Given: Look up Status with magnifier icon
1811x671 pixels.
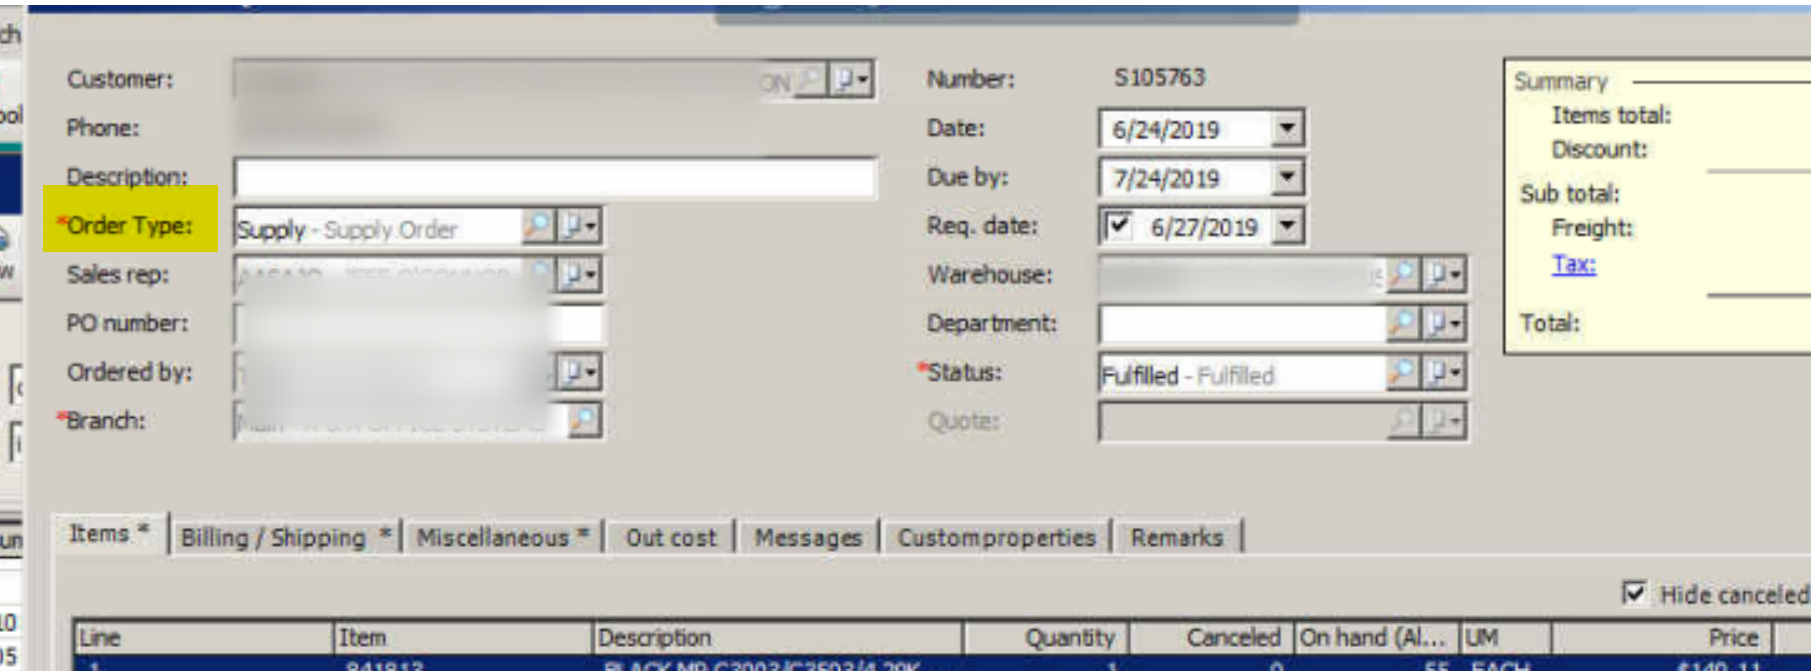Looking at the screenshot, I should [1403, 372].
